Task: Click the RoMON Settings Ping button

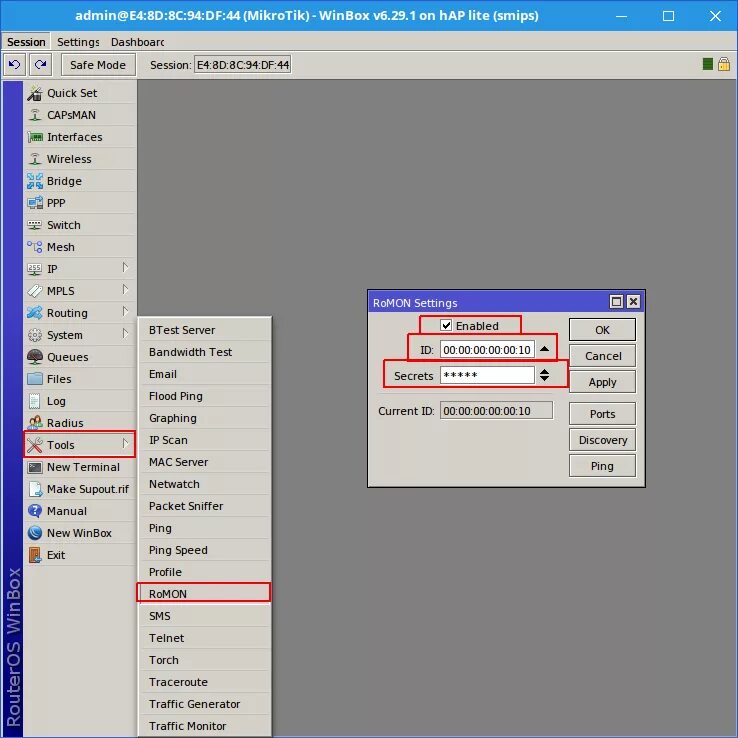Action: (x=602, y=466)
